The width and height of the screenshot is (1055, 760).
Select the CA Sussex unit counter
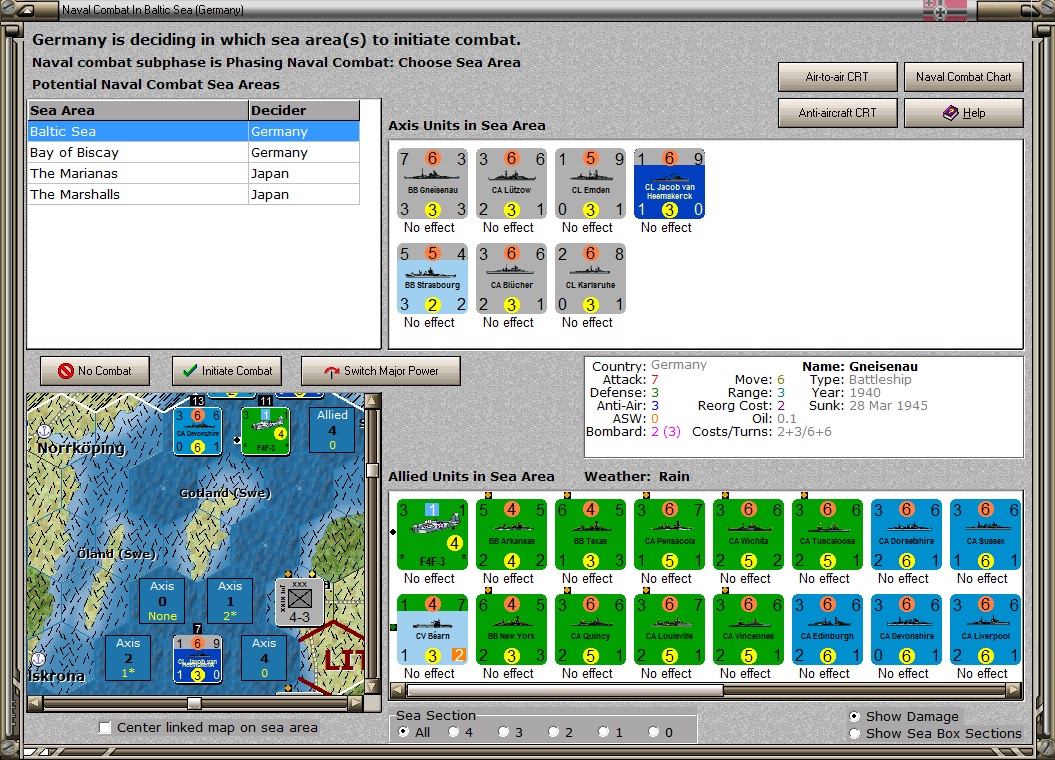tap(986, 535)
